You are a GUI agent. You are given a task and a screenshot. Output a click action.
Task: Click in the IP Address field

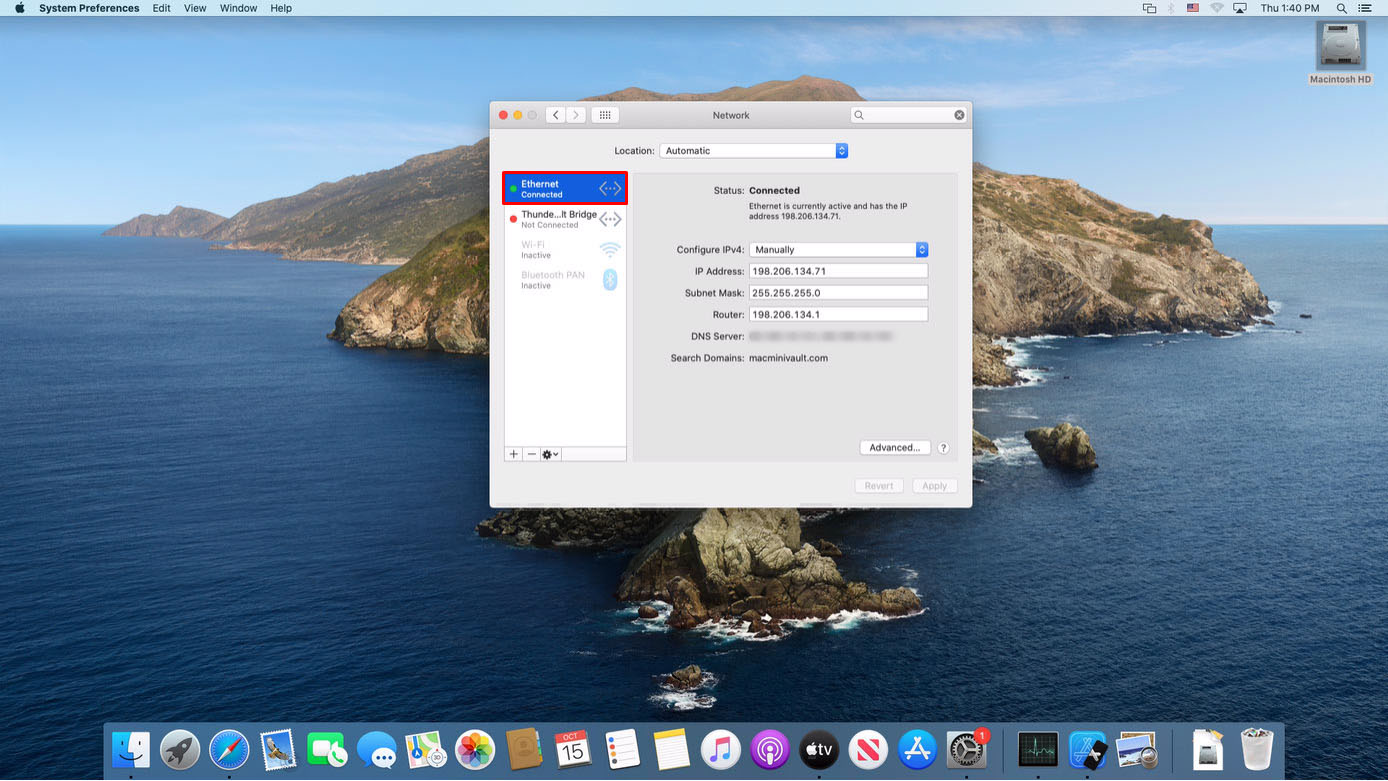(x=838, y=271)
